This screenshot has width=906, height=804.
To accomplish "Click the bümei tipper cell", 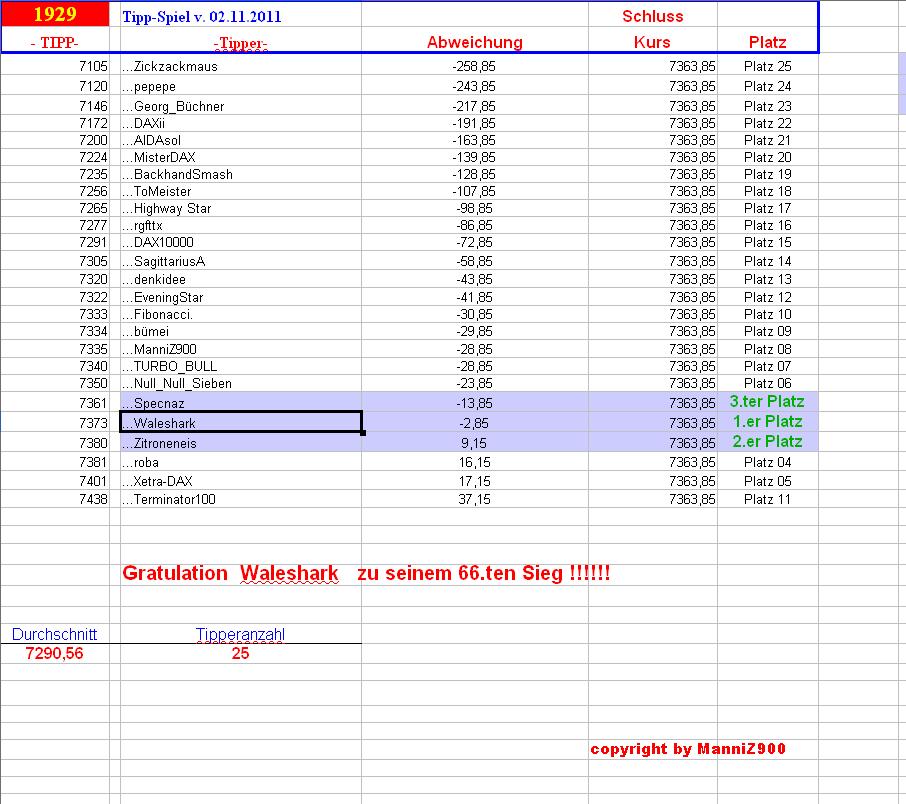I will [x=240, y=331].
